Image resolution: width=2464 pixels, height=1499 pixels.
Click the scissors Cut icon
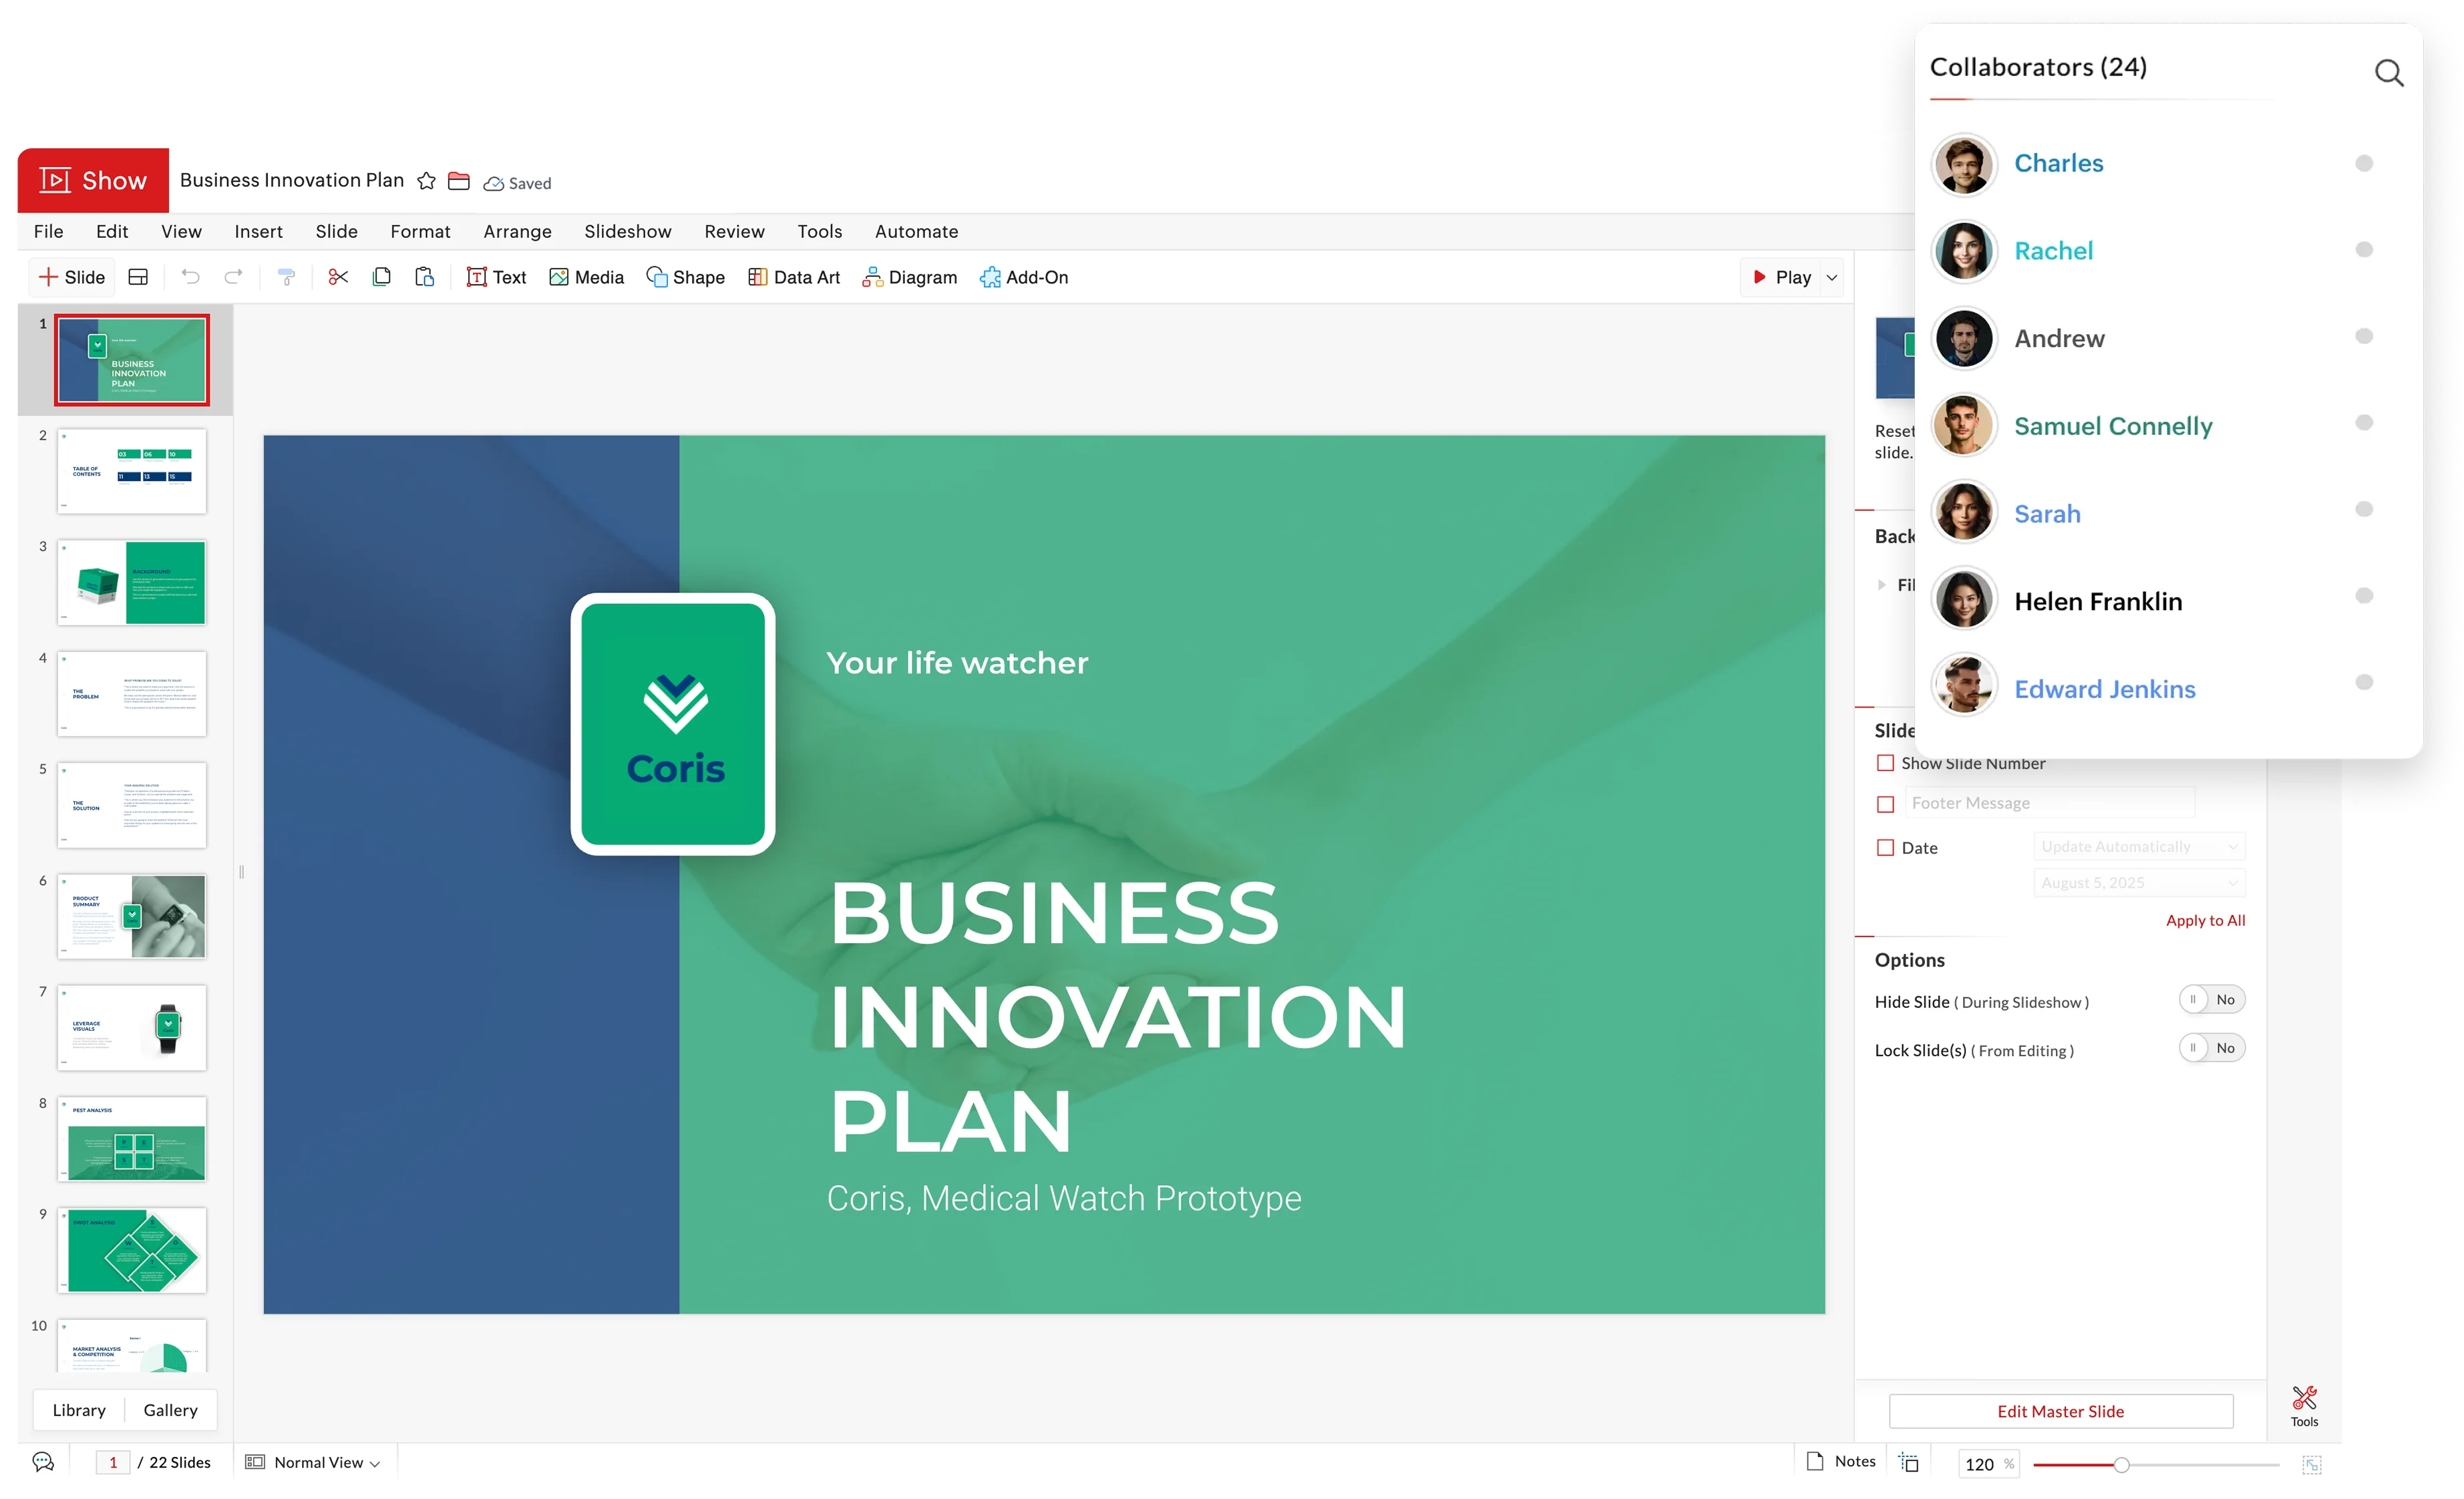click(x=338, y=277)
